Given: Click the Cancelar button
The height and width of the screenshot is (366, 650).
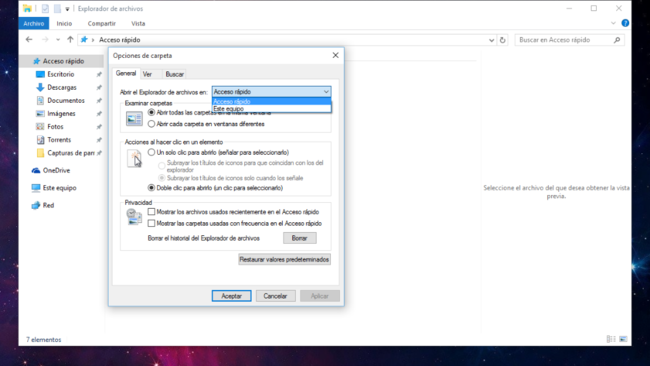Looking at the screenshot, I should tap(275, 296).
